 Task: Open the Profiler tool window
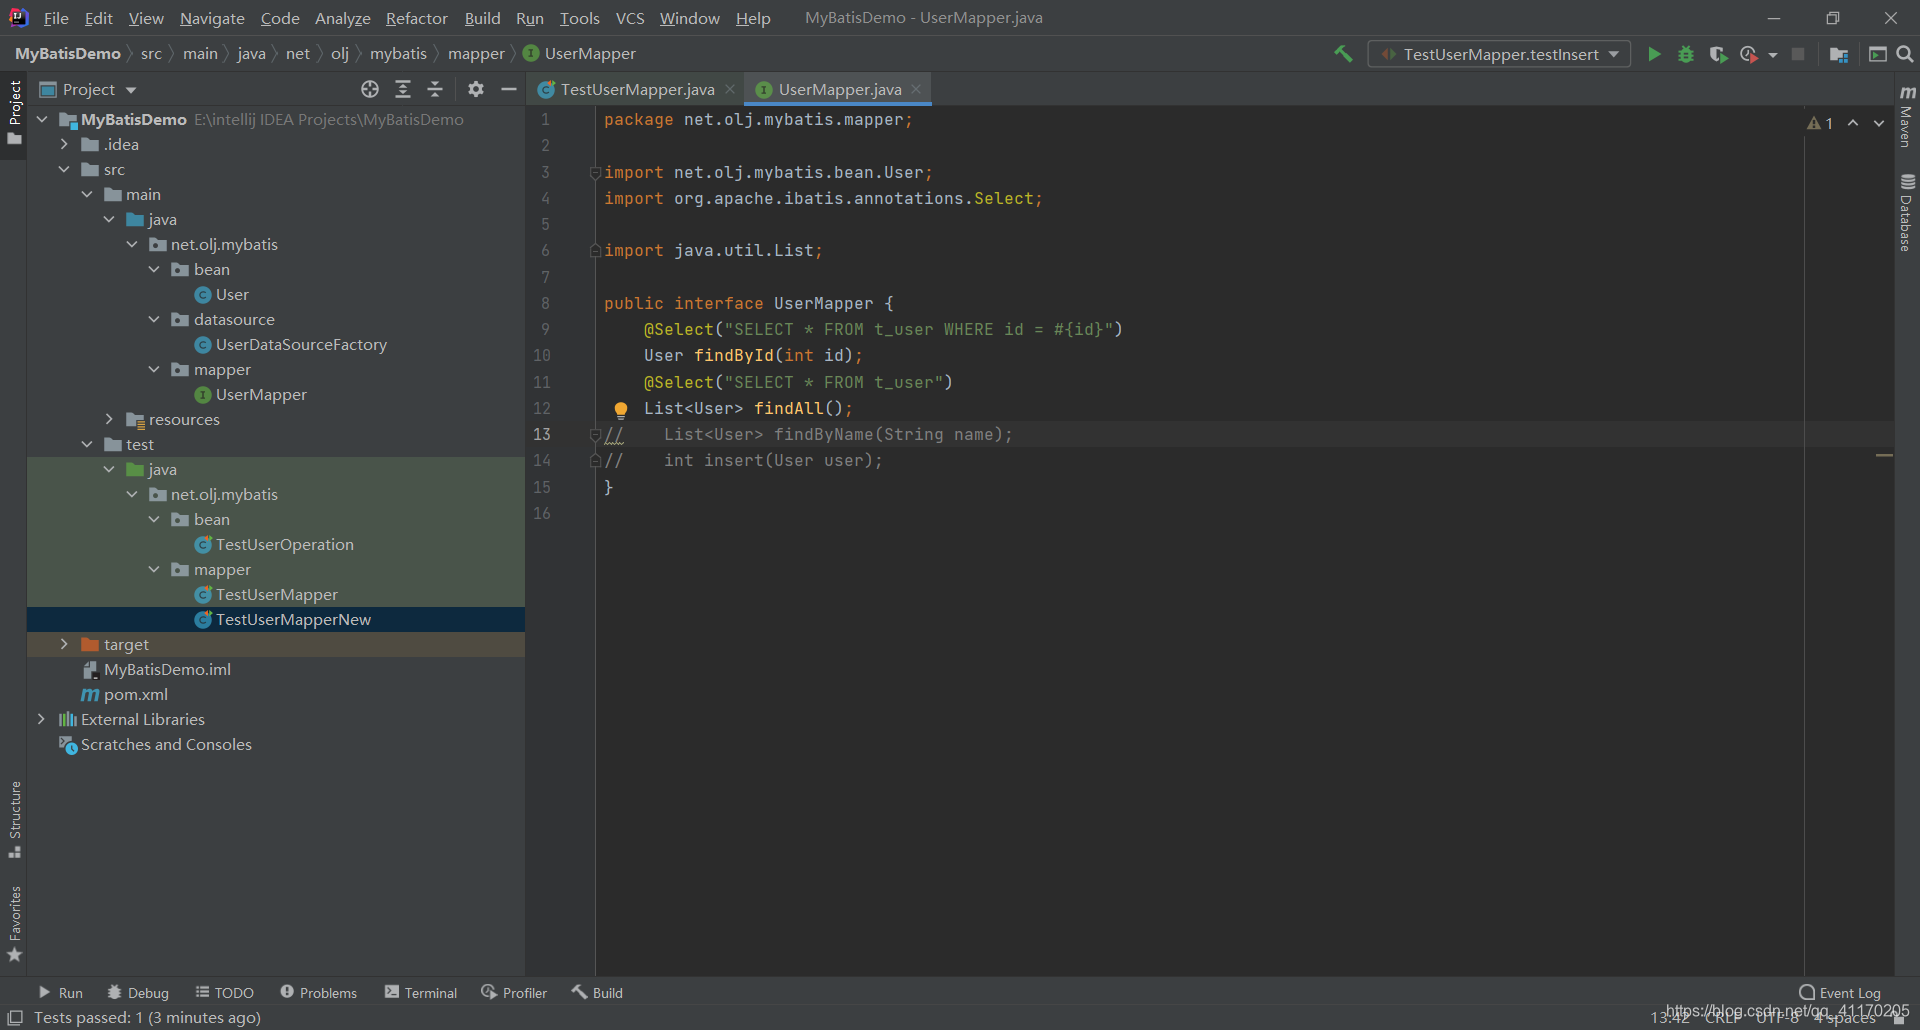point(514,992)
